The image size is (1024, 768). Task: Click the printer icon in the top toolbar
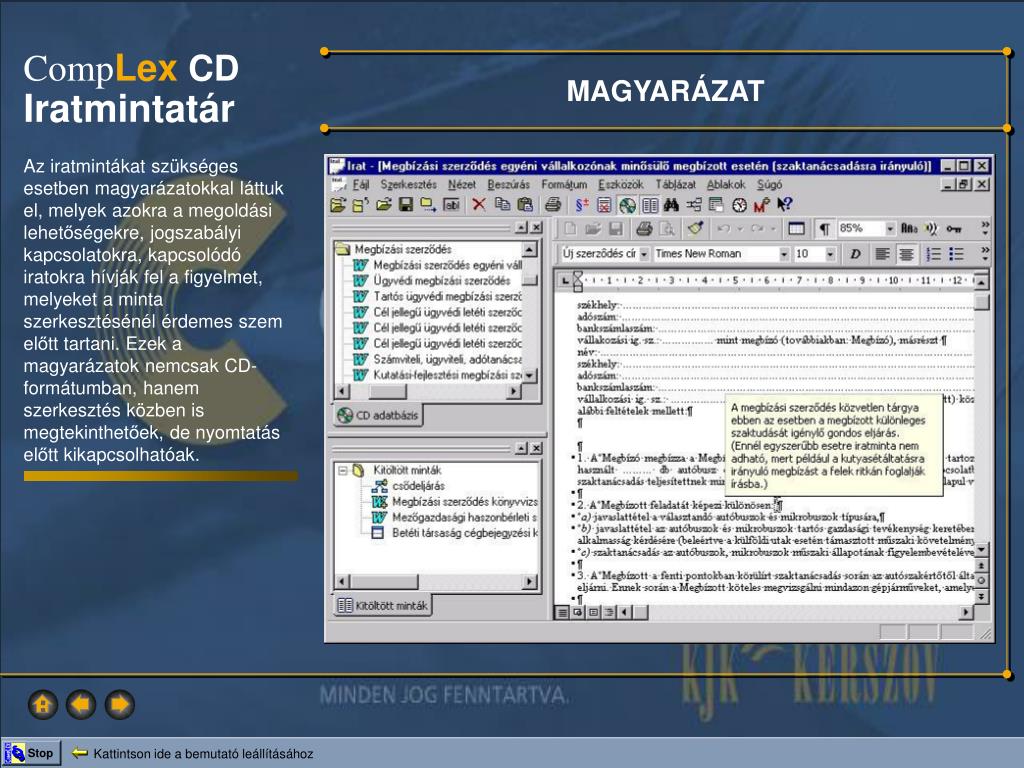pyautogui.click(x=553, y=205)
